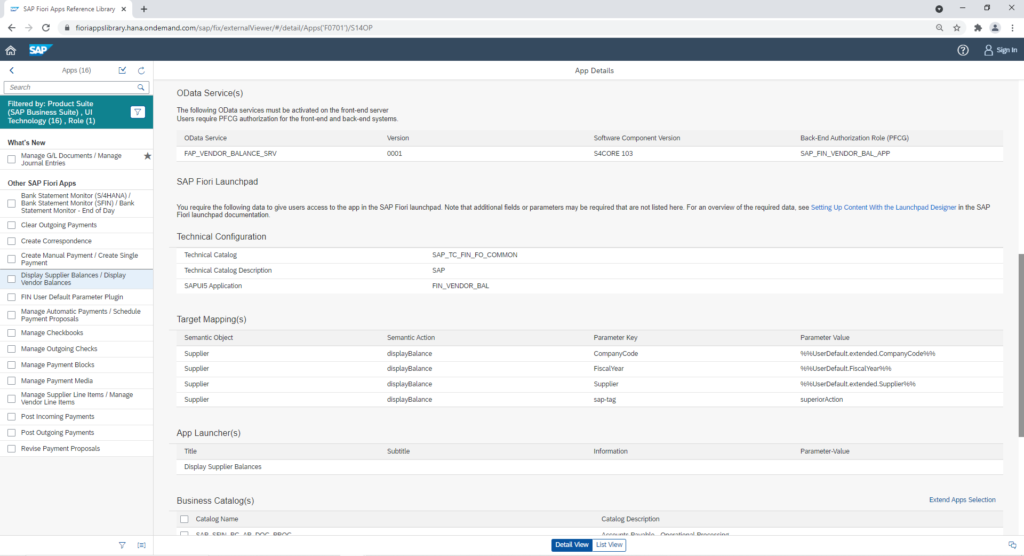This screenshot has width=1024, height=556.
Task: Tick the Clear Outgoing Payments checkbox
Action: [11, 225]
